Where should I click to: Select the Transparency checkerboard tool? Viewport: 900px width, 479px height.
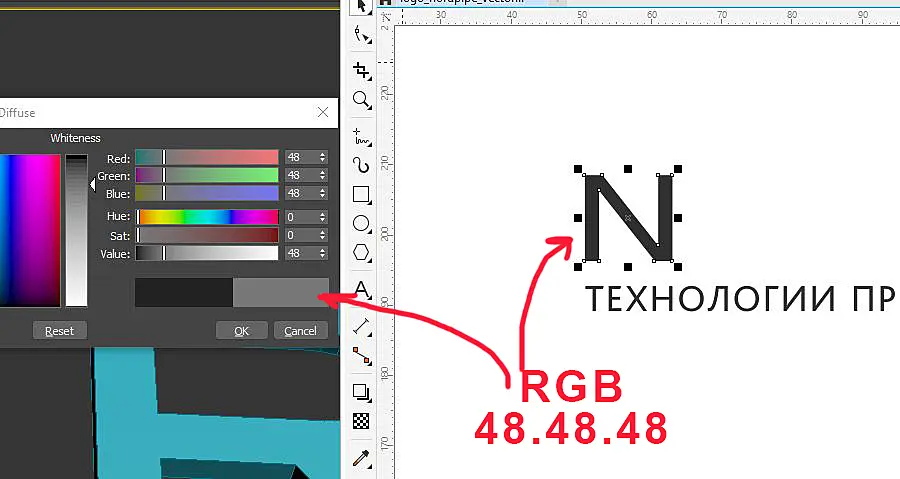[361, 421]
